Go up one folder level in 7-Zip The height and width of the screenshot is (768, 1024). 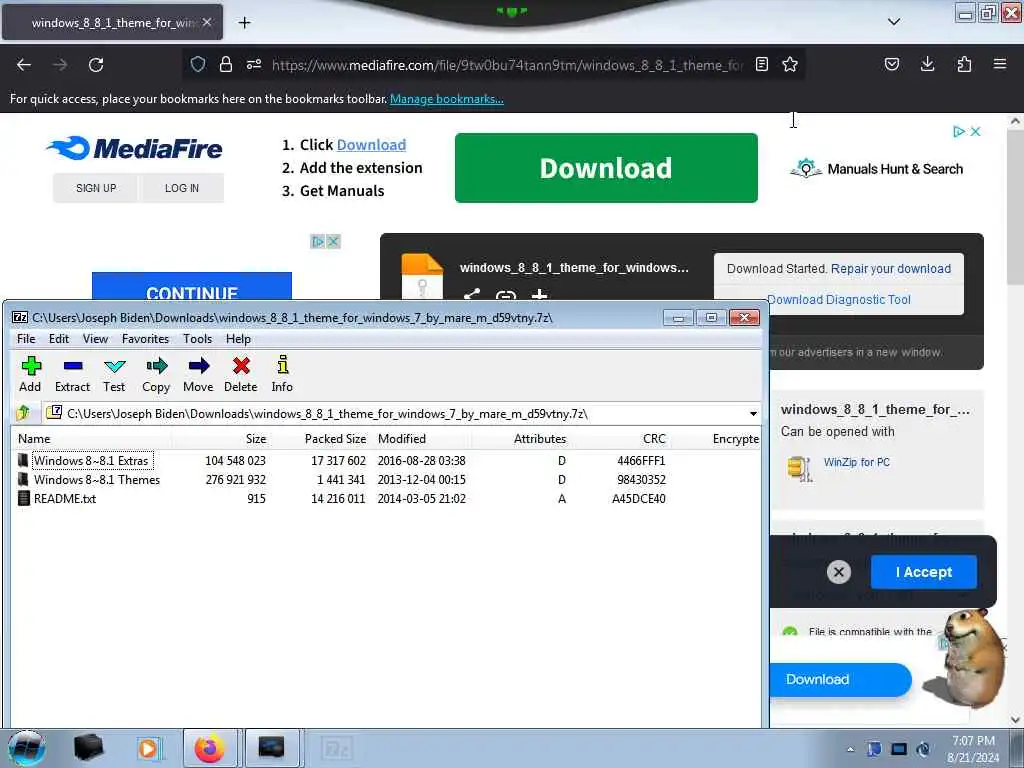pyautogui.click(x=24, y=413)
